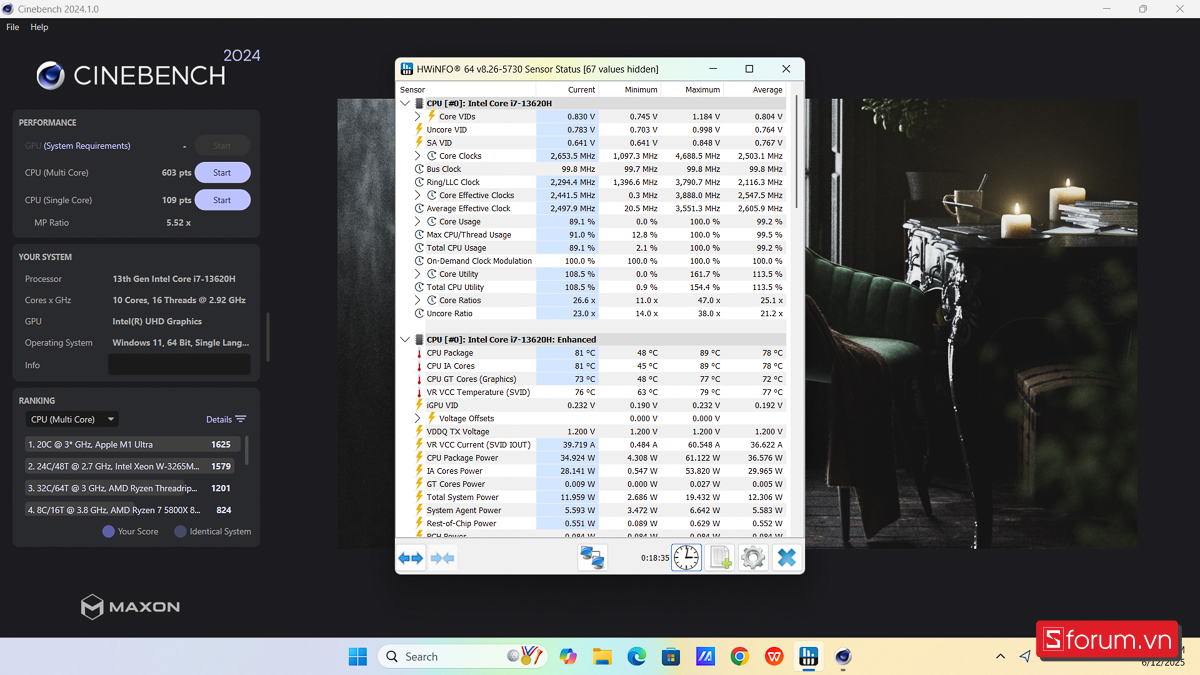Click the Info text field

pos(179,365)
